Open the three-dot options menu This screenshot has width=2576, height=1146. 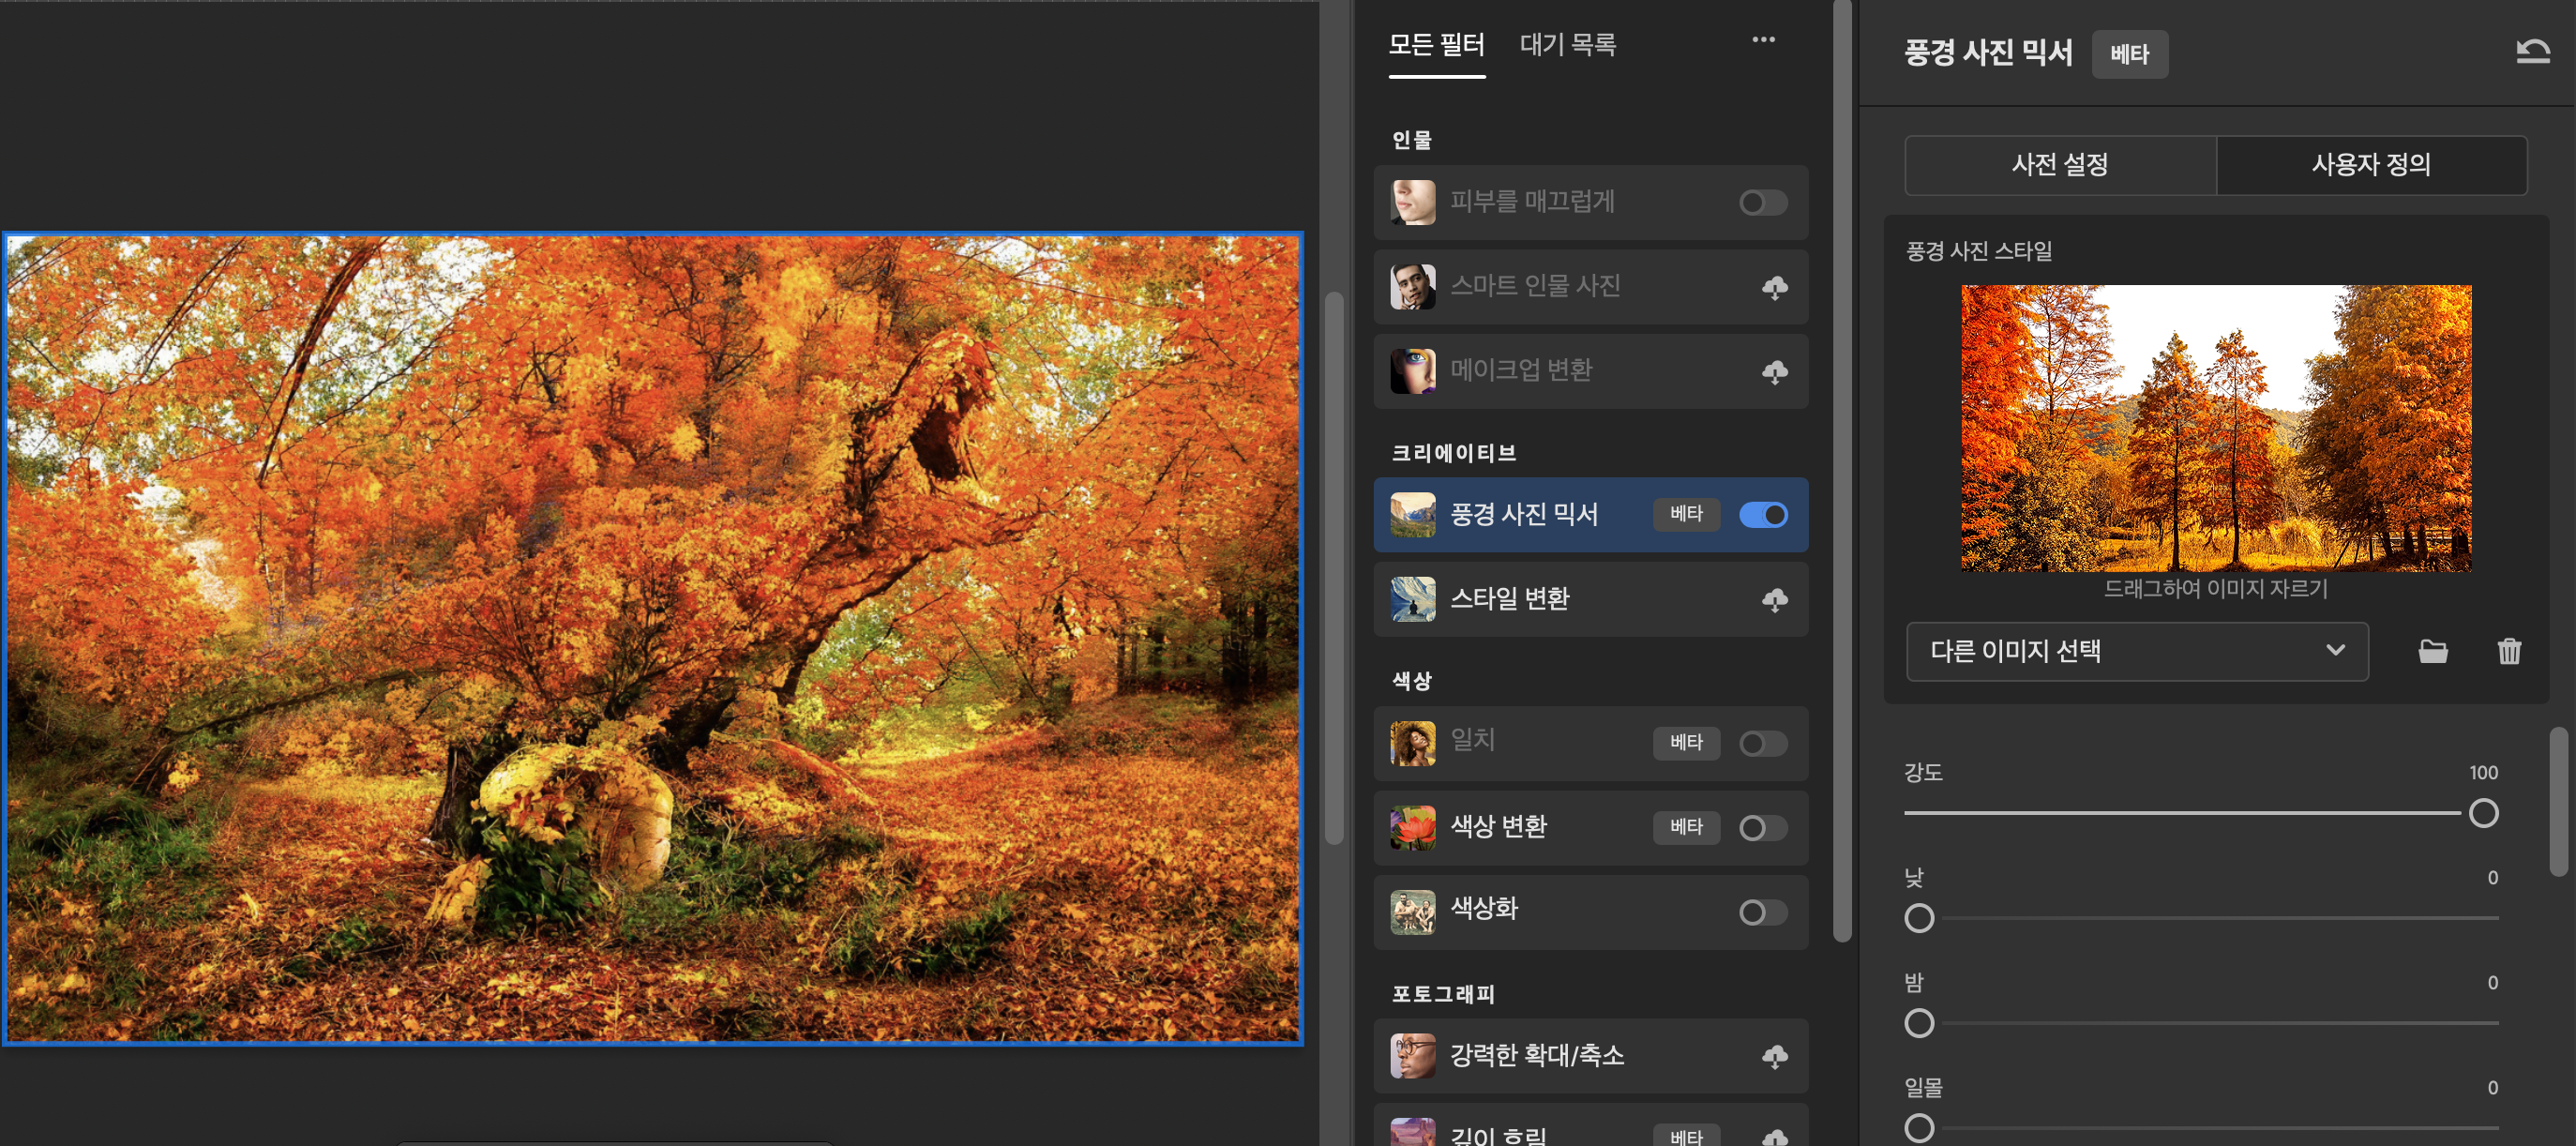pos(1763,40)
